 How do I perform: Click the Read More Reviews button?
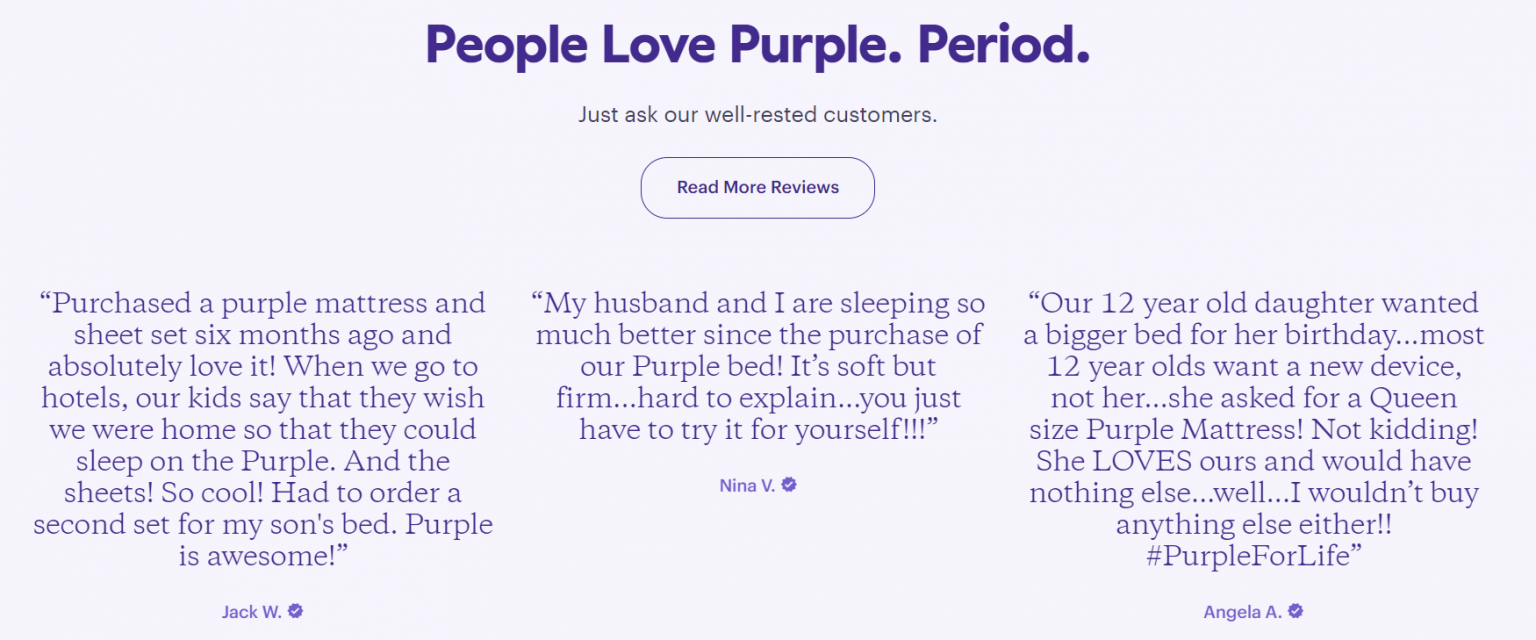[x=757, y=188]
